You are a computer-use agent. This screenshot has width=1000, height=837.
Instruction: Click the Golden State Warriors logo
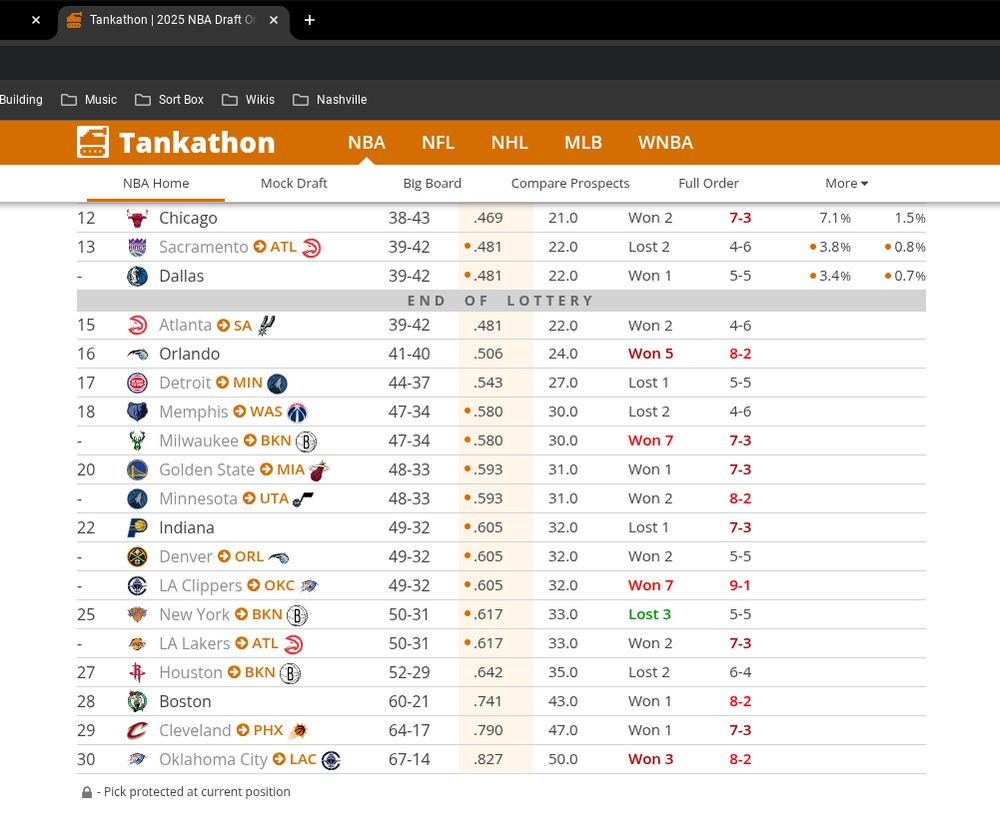(137, 470)
